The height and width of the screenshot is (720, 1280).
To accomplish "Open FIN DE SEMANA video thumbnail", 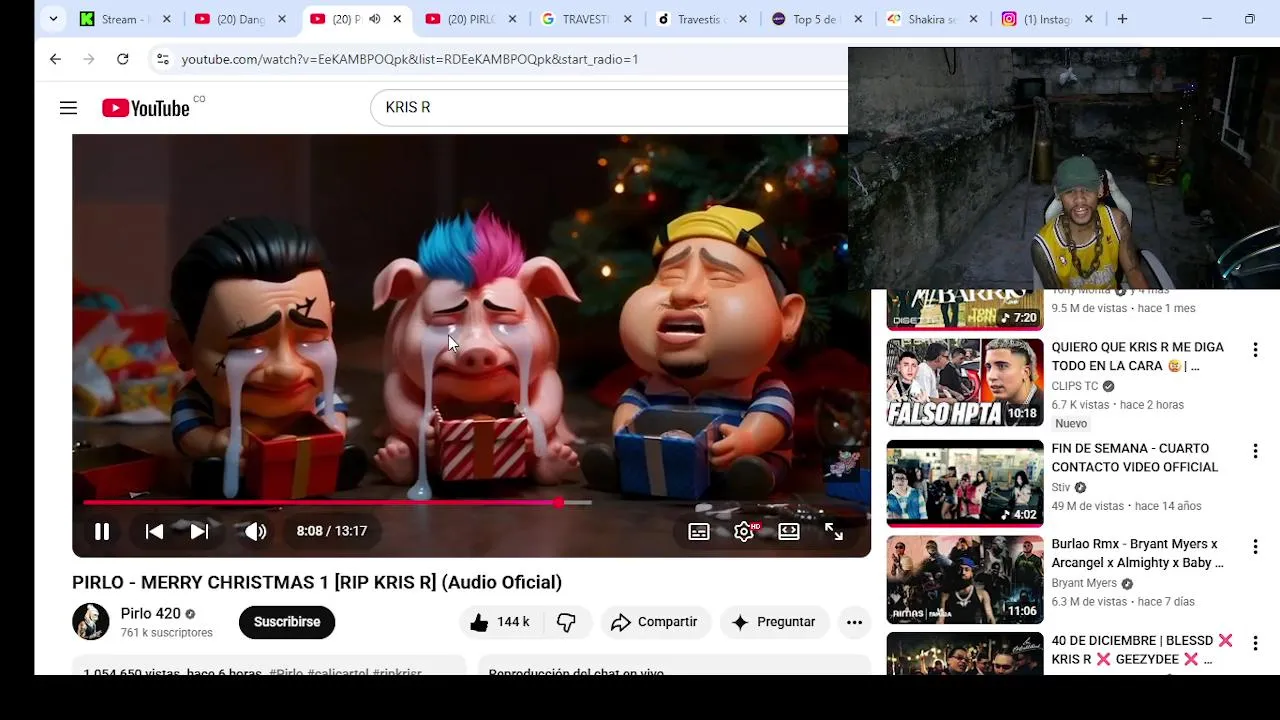I will 965,483.
